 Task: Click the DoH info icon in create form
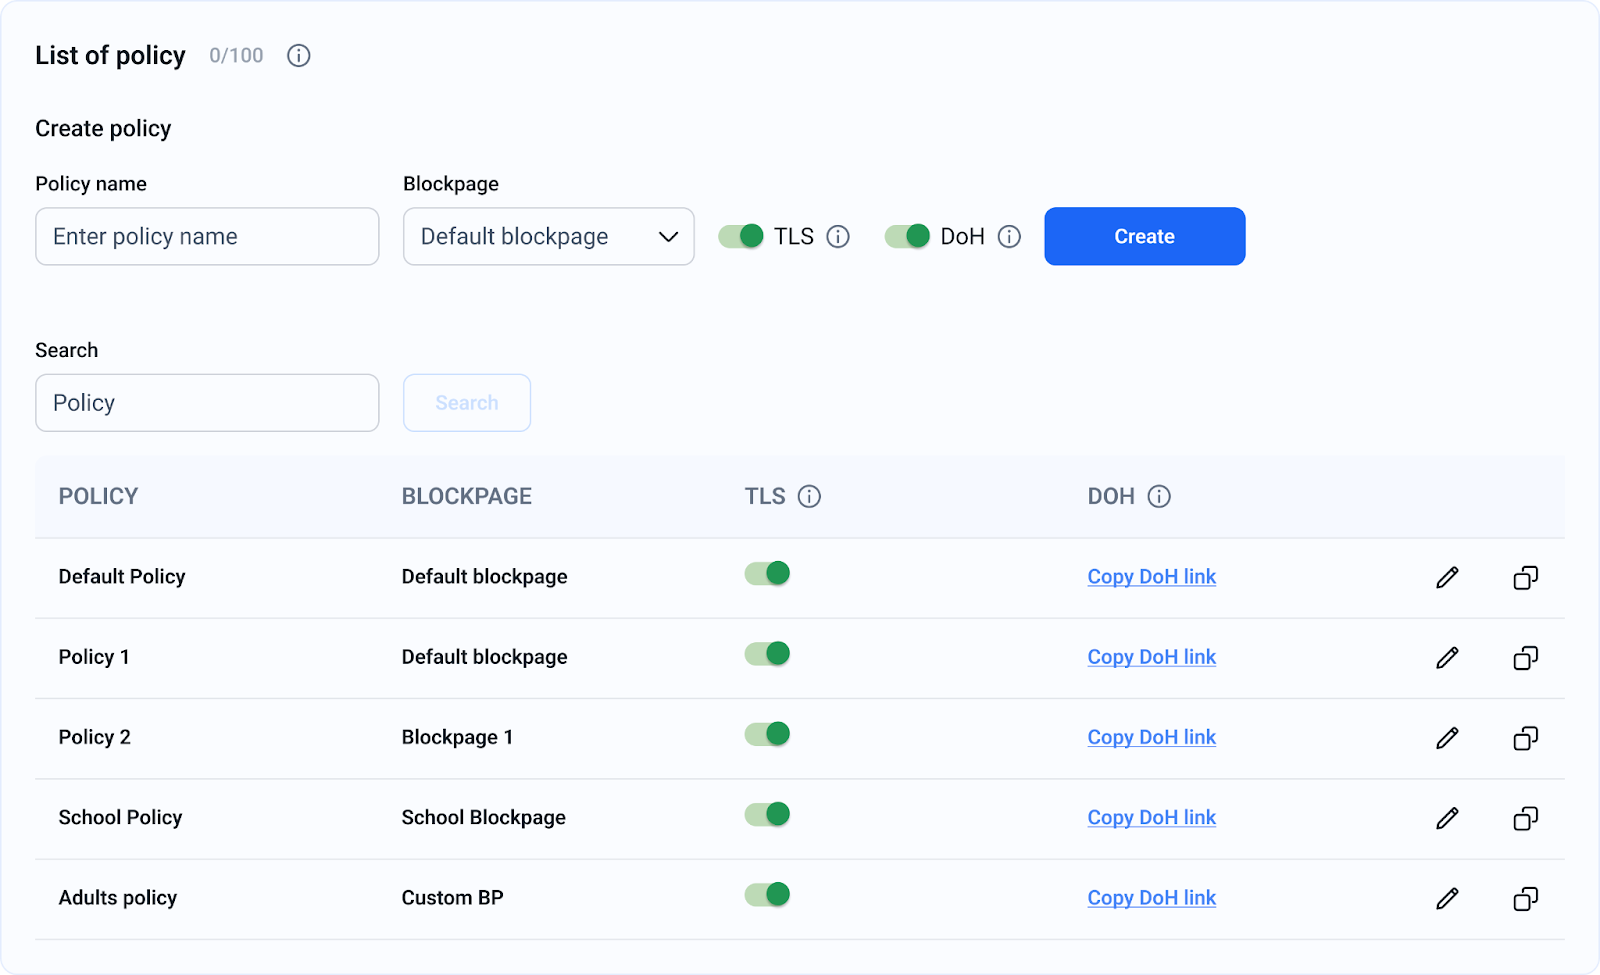pyautogui.click(x=1009, y=237)
